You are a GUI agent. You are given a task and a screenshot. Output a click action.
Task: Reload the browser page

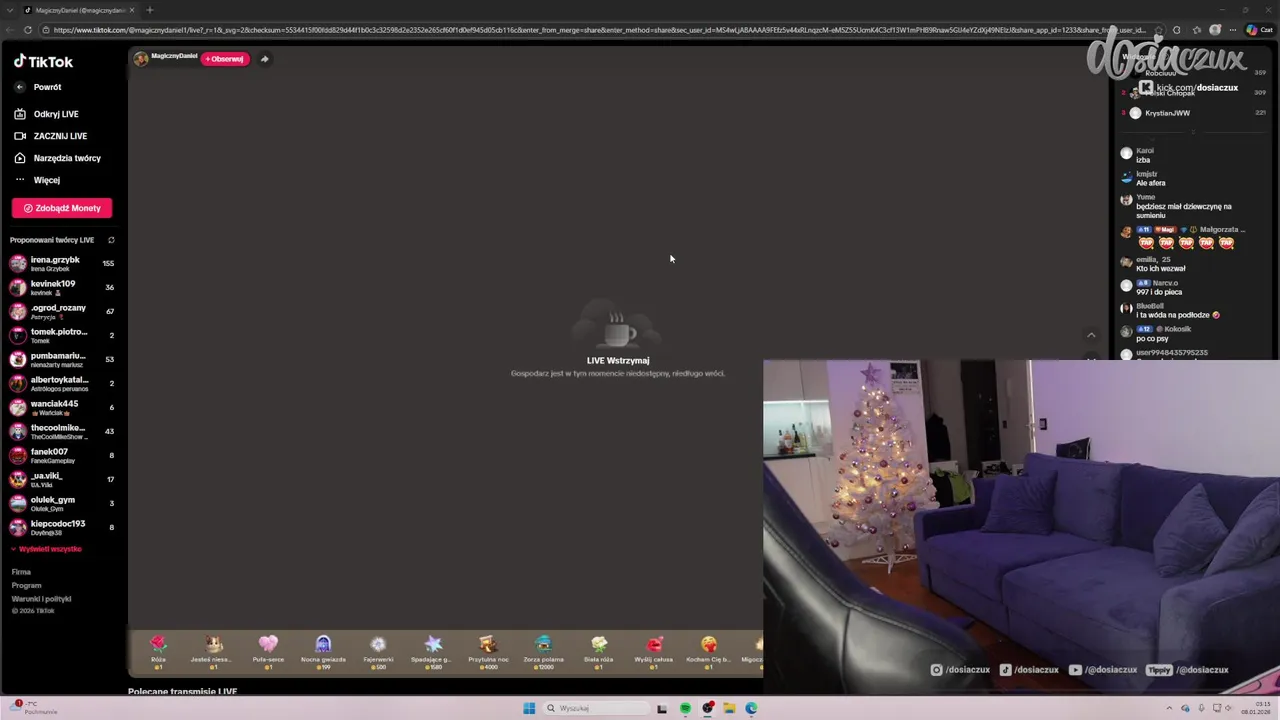point(28,30)
